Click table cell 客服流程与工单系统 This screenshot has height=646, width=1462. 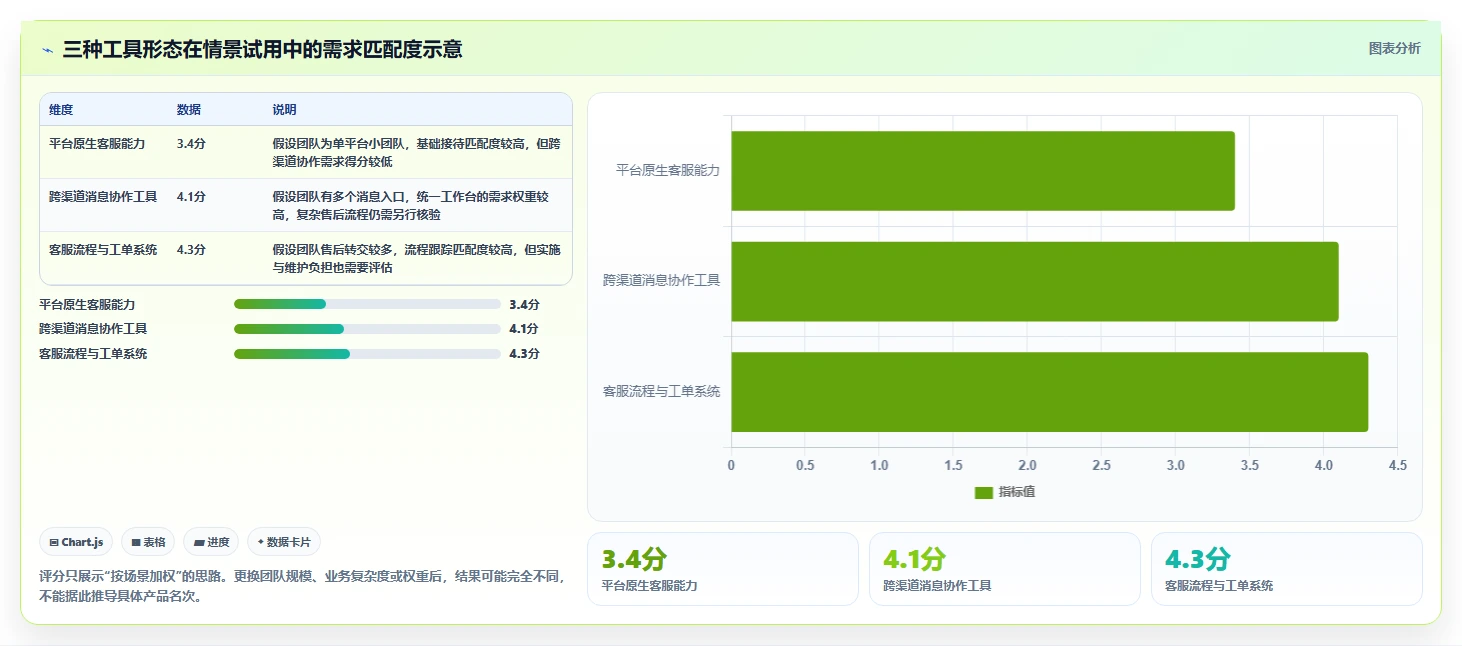pyautogui.click(x=103, y=250)
